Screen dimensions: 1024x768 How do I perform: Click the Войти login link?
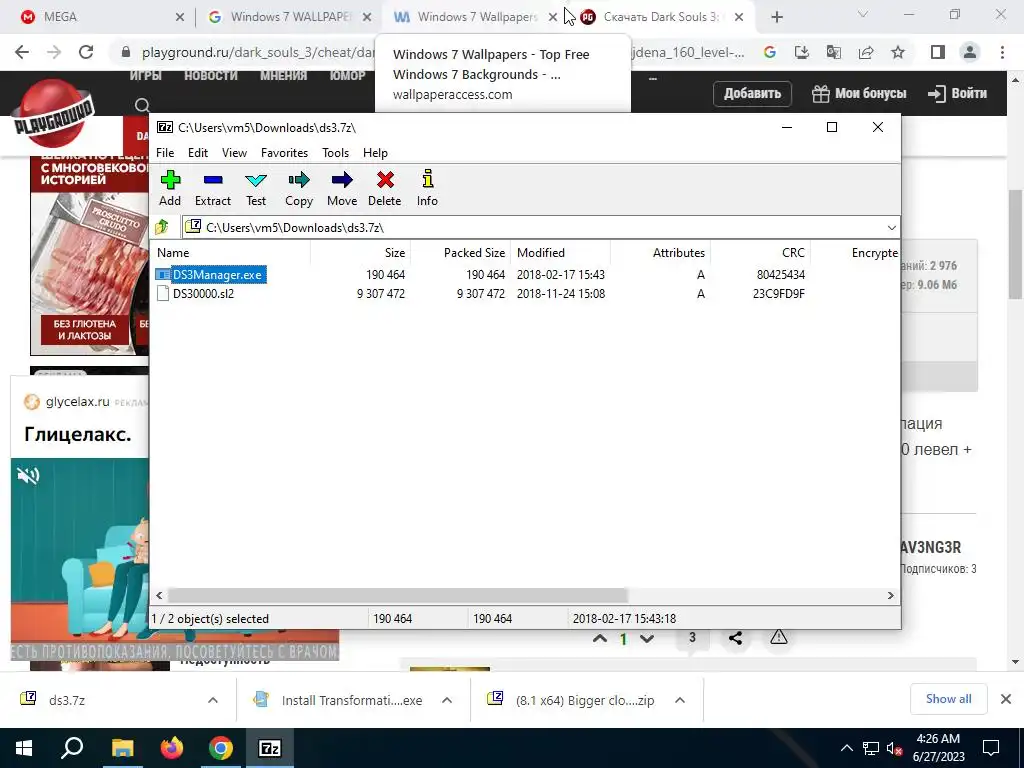point(957,93)
